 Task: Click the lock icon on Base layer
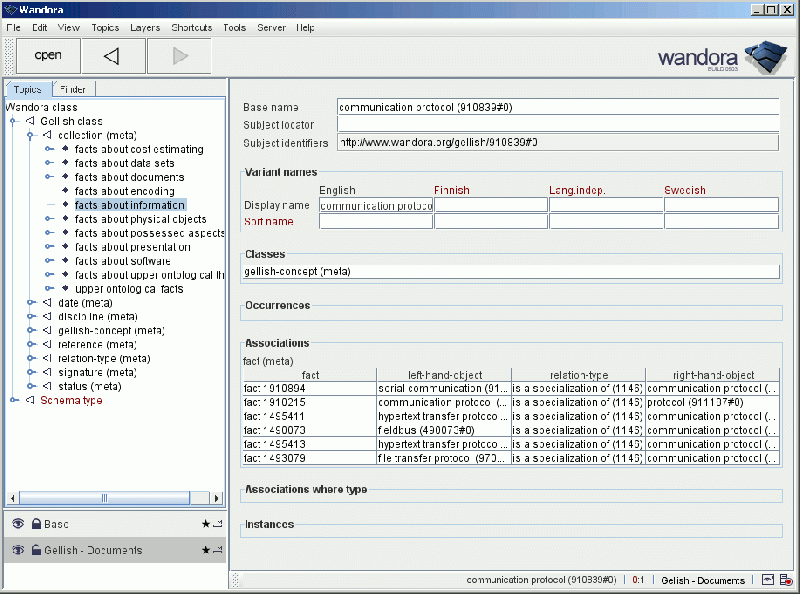36,524
